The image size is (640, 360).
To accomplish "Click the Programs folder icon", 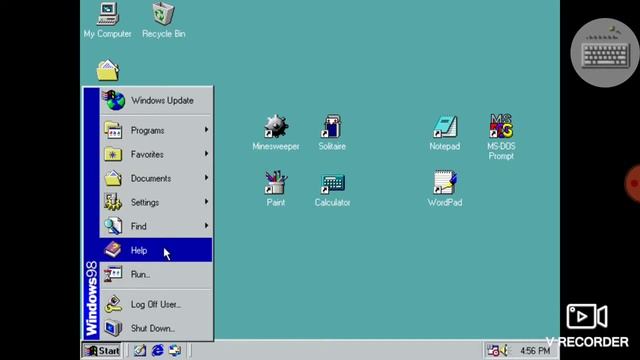I will click(x=113, y=130).
